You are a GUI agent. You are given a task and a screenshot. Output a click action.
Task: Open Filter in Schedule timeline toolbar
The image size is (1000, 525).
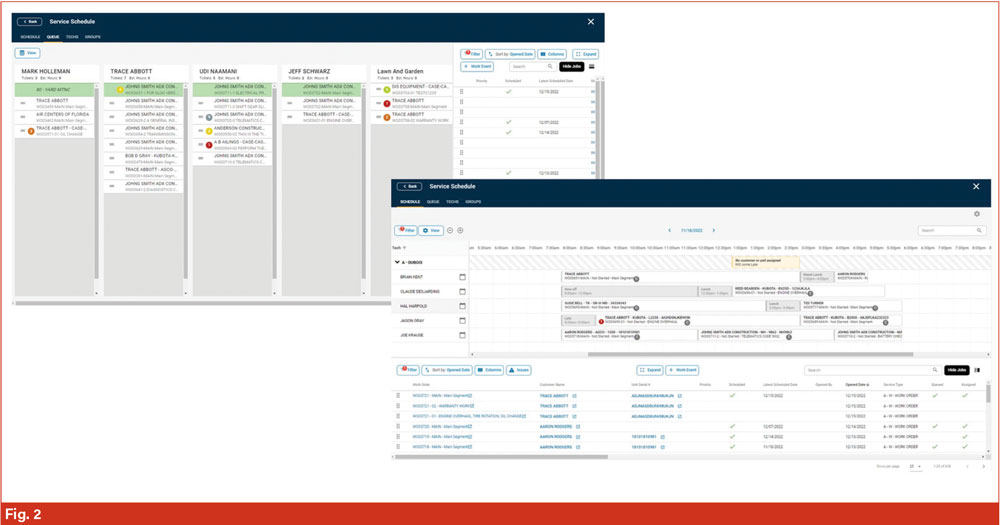406,230
